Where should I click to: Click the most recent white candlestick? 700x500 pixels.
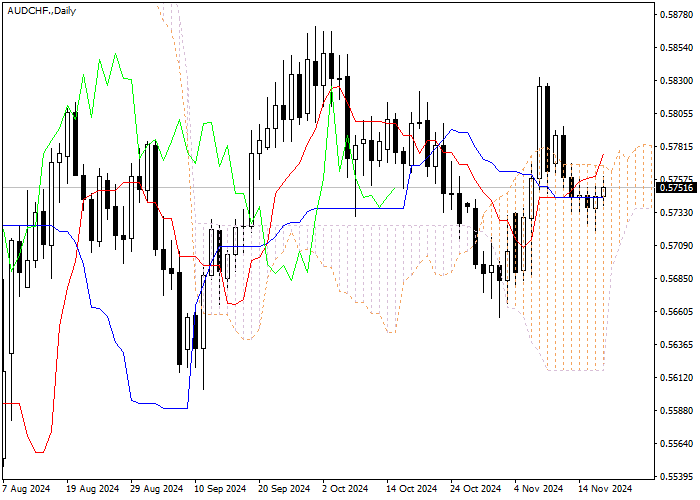604,192
